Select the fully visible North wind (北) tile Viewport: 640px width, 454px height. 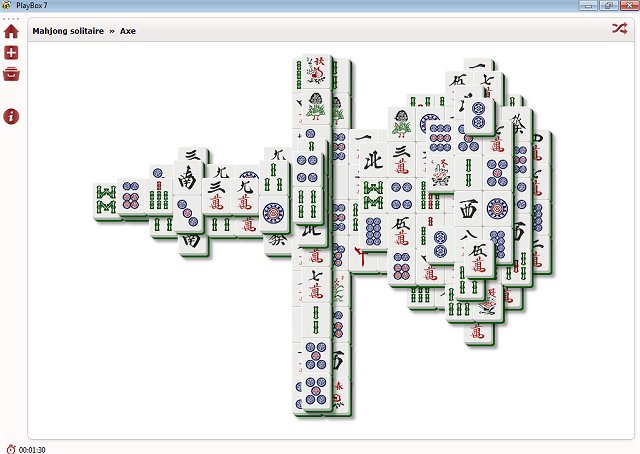click(373, 161)
